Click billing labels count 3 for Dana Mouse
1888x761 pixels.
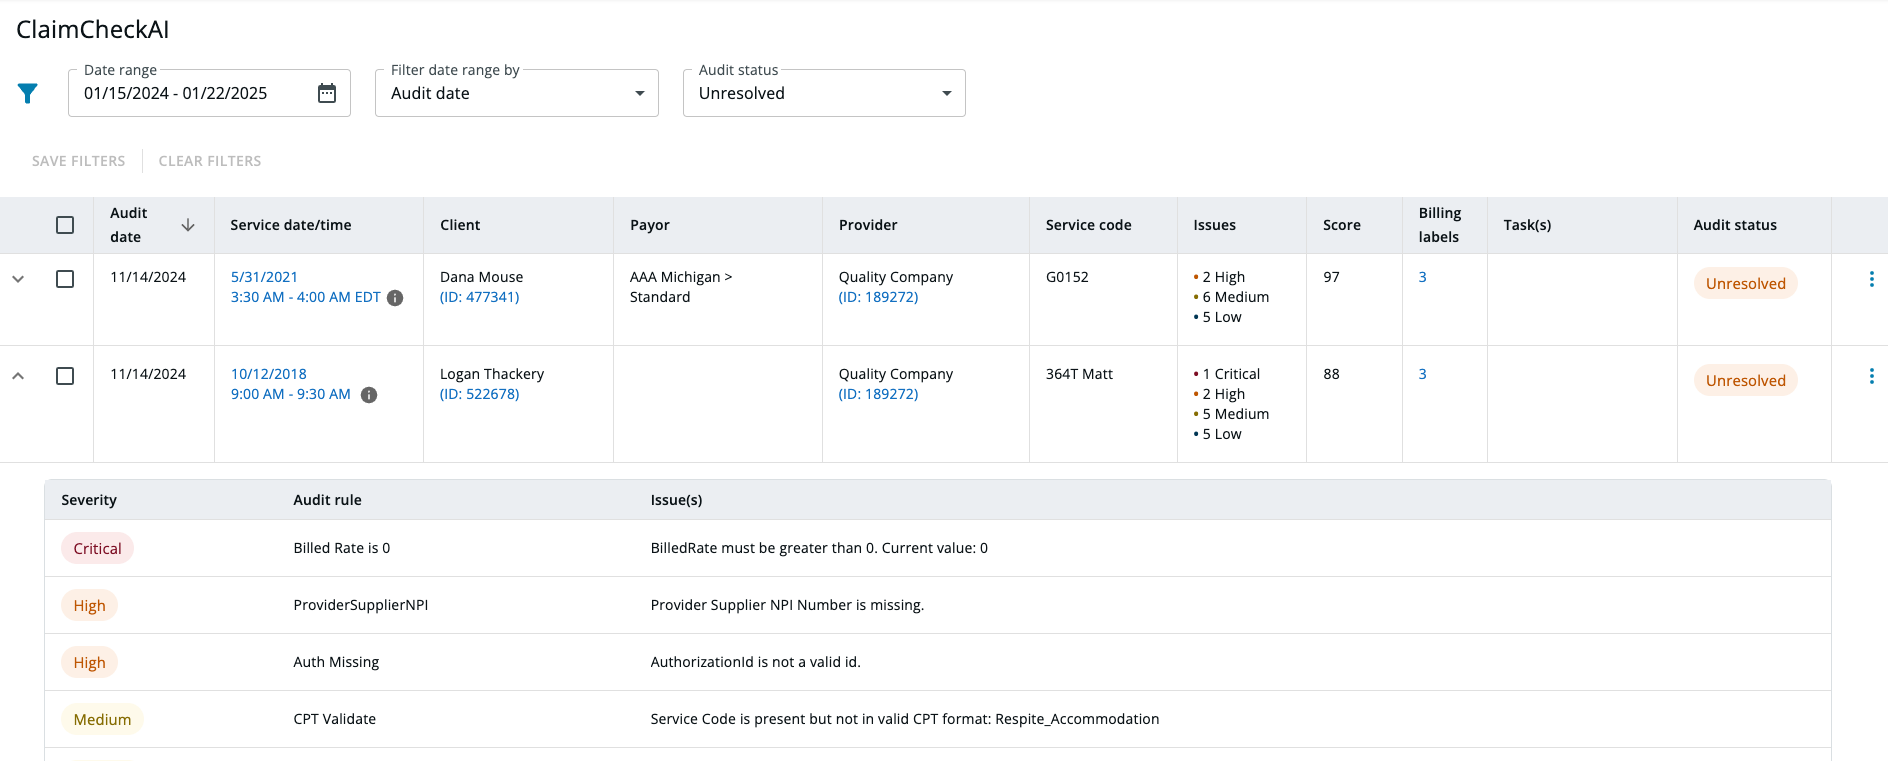tap(1422, 277)
